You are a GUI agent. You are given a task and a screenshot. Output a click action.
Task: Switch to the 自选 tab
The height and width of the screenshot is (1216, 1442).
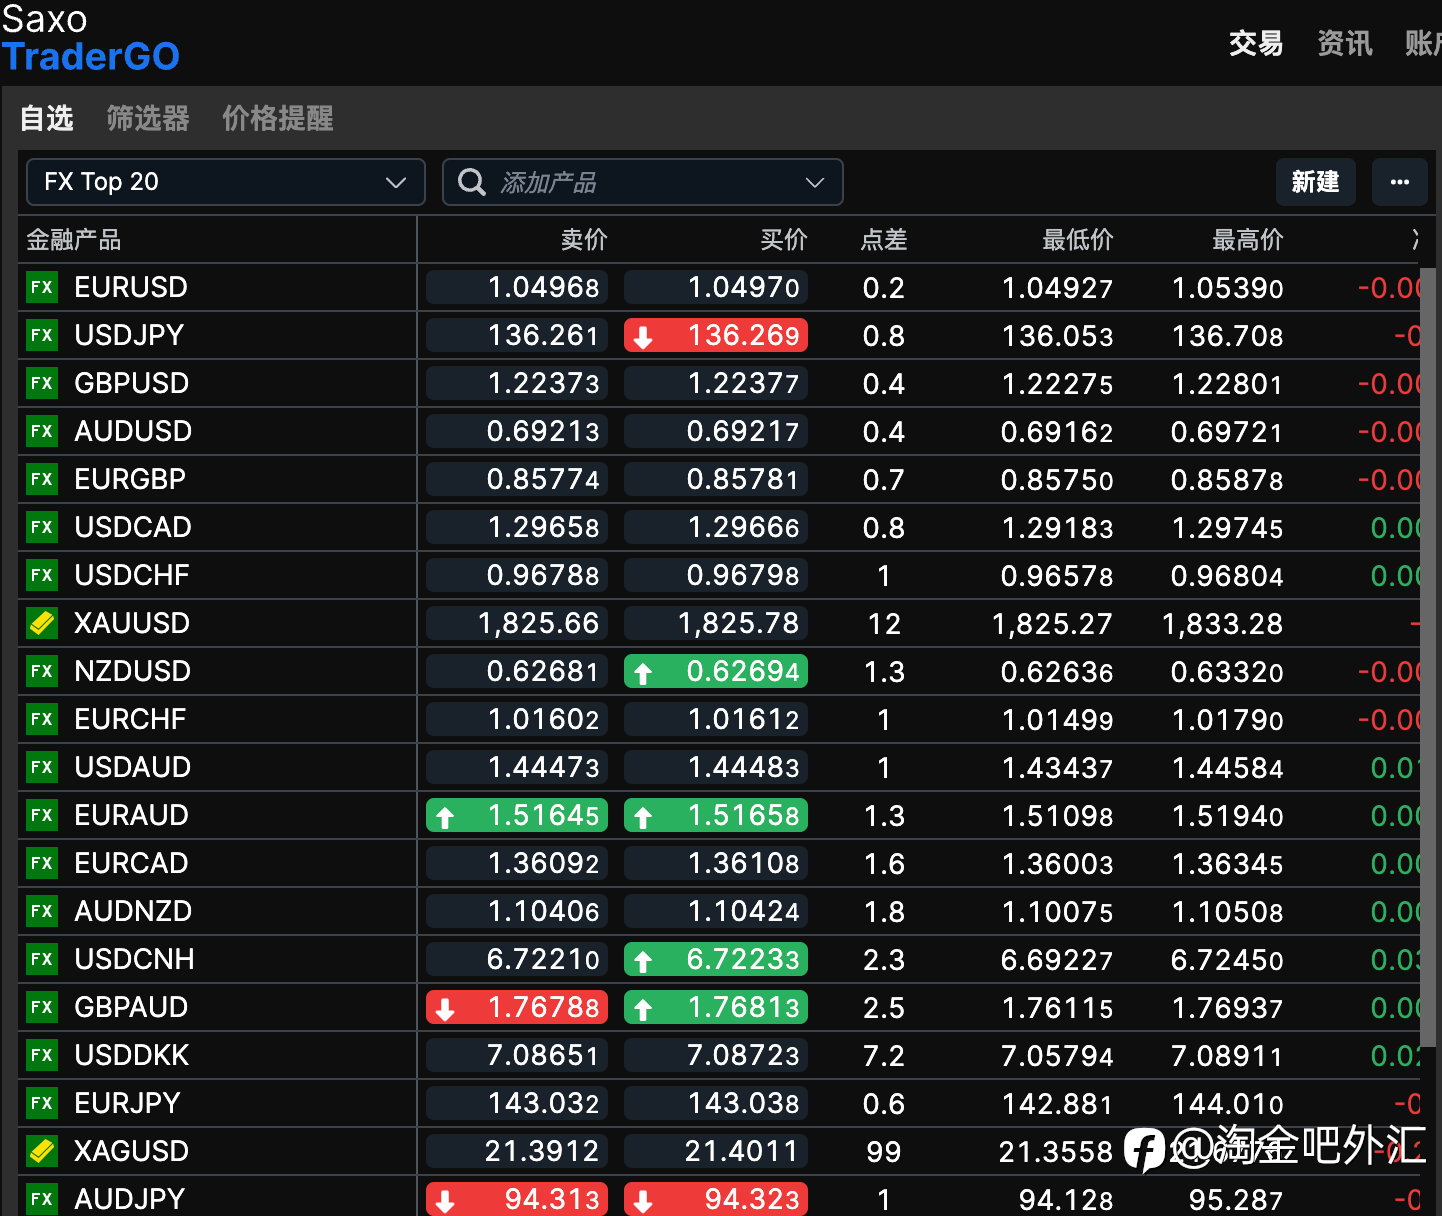click(x=47, y=118)
